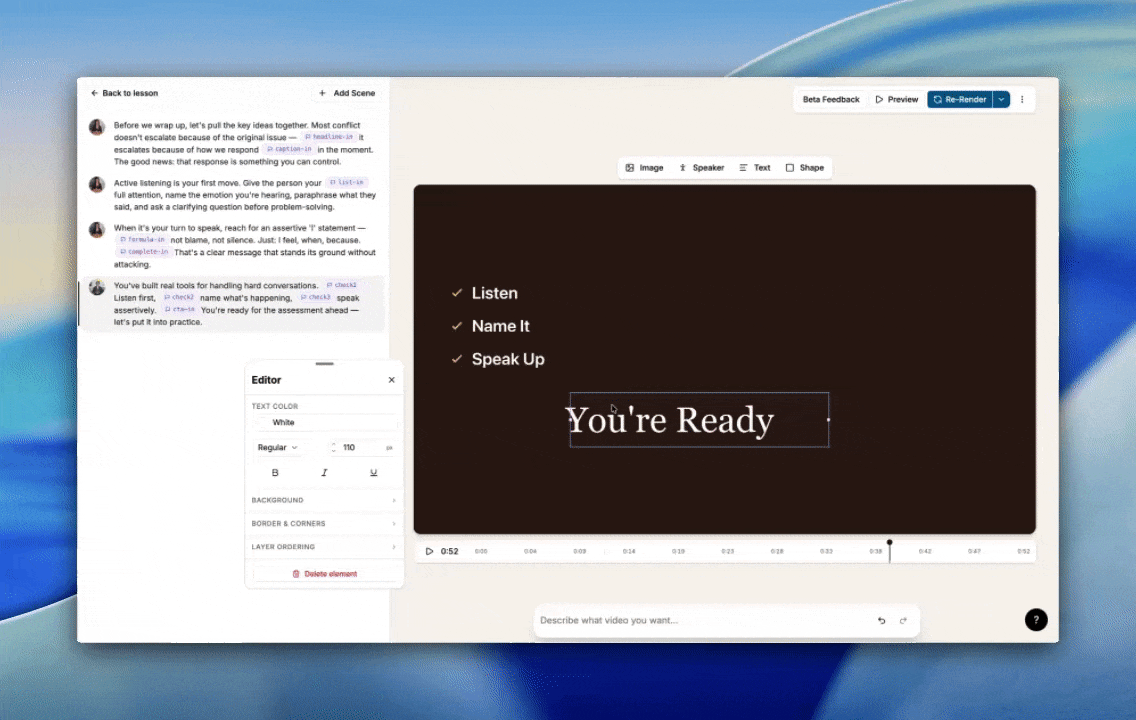The image size is (1136, 720).
Task: Click the redo arrow in prompt bar
Action: [903, 620]
